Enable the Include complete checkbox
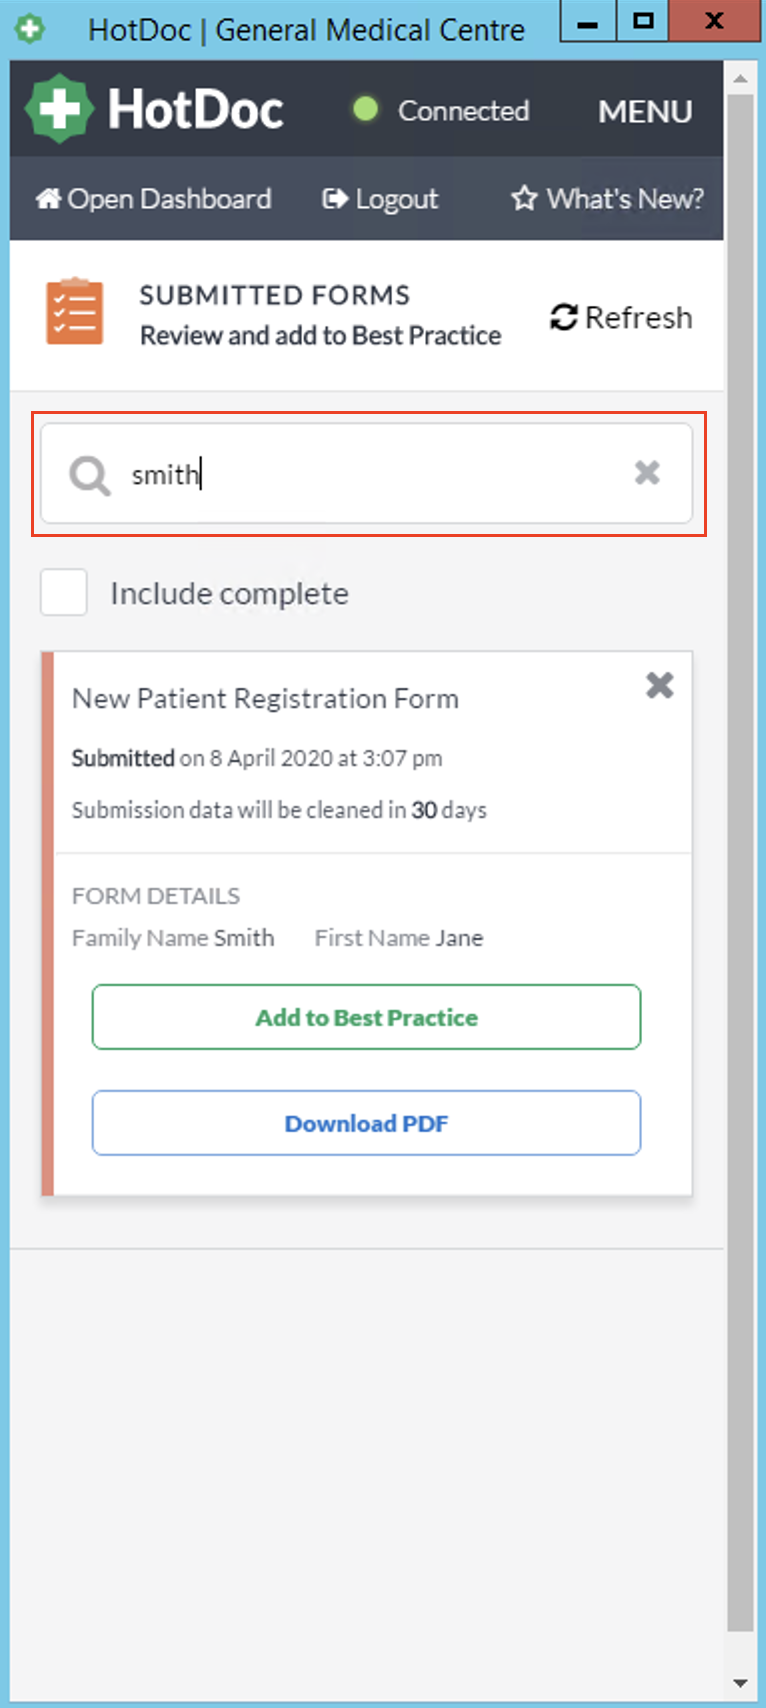Screen dimensions: 766x1708 (63, 592)
